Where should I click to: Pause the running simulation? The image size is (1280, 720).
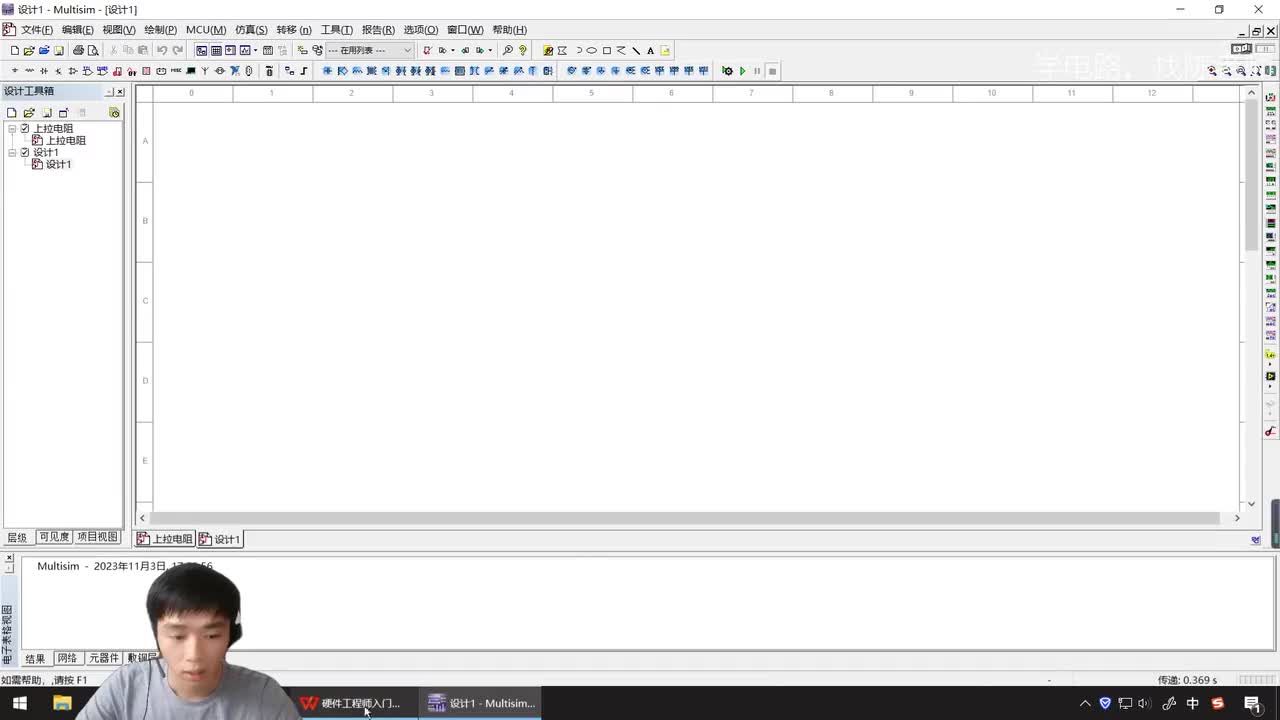757,71
